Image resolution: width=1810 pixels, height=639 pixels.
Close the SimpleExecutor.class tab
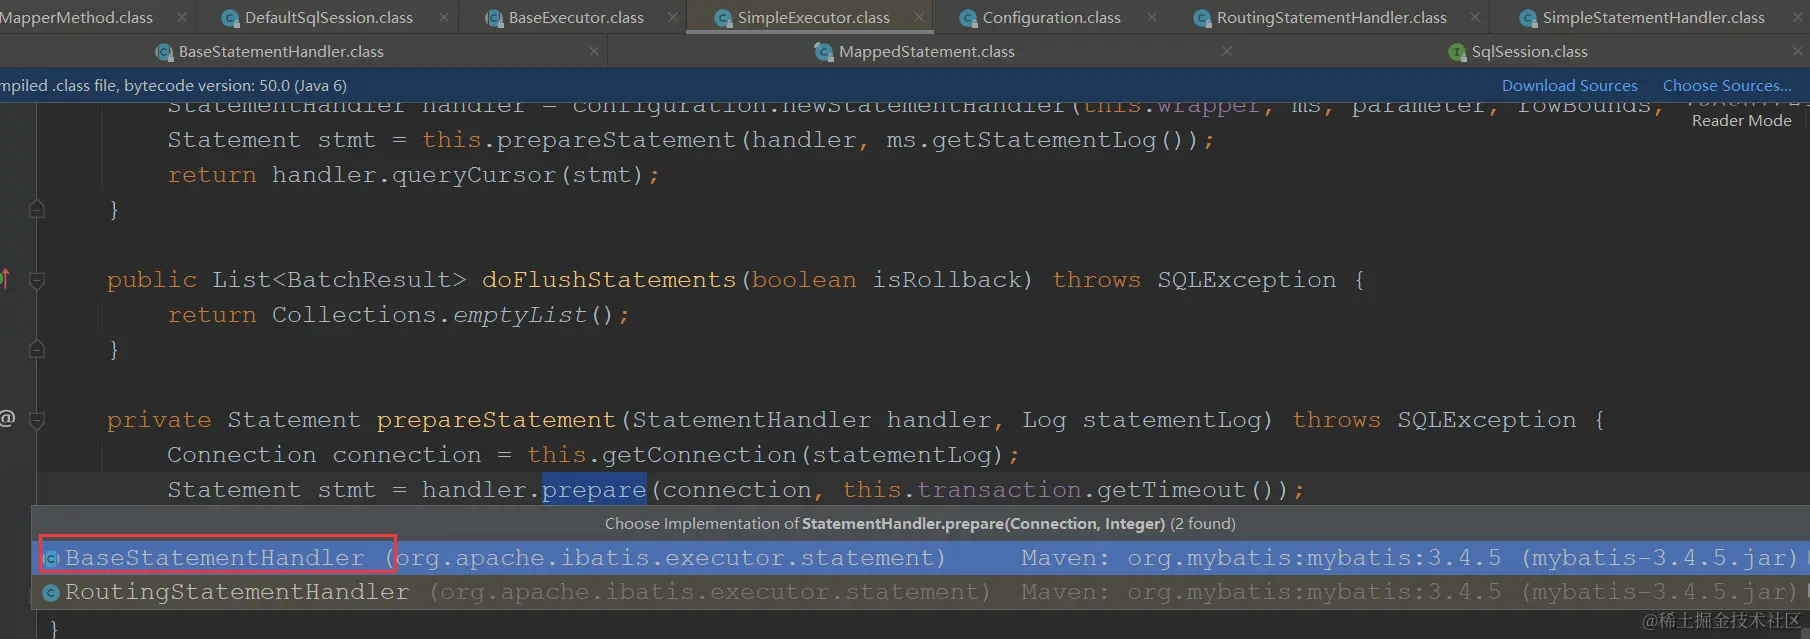pos(918,17)
